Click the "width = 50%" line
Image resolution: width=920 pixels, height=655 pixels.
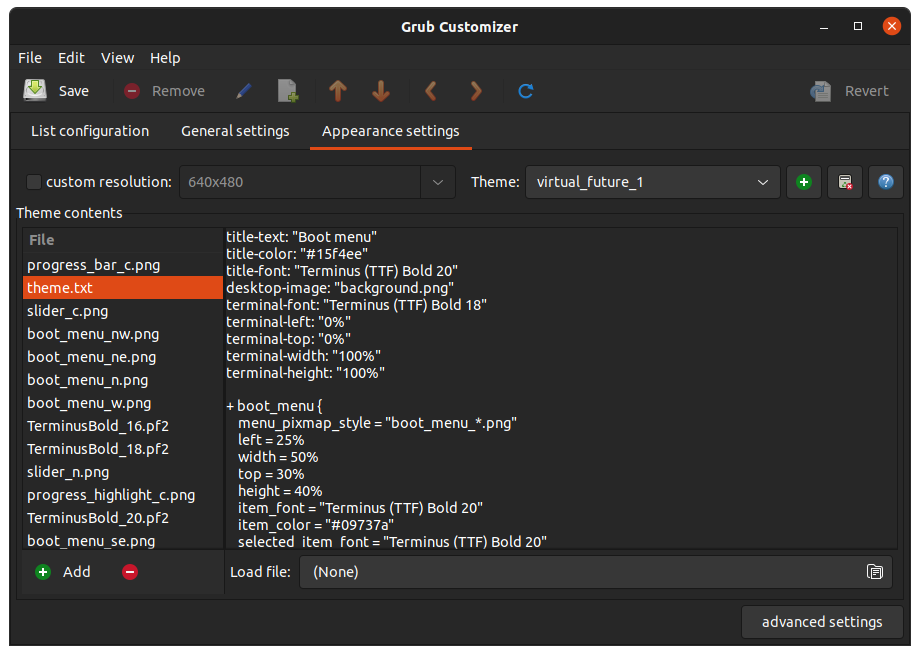click(x=278, y=457)
